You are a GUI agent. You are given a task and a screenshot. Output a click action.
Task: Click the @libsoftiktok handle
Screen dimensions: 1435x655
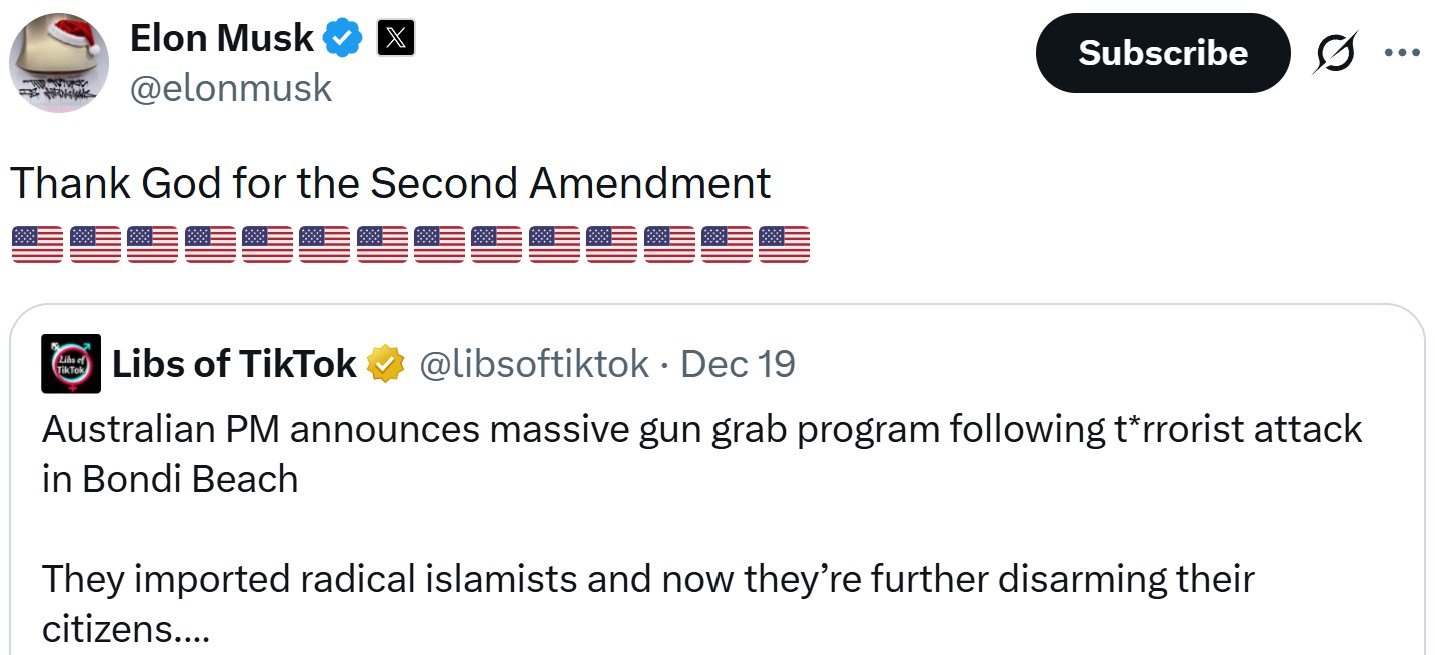534,364
